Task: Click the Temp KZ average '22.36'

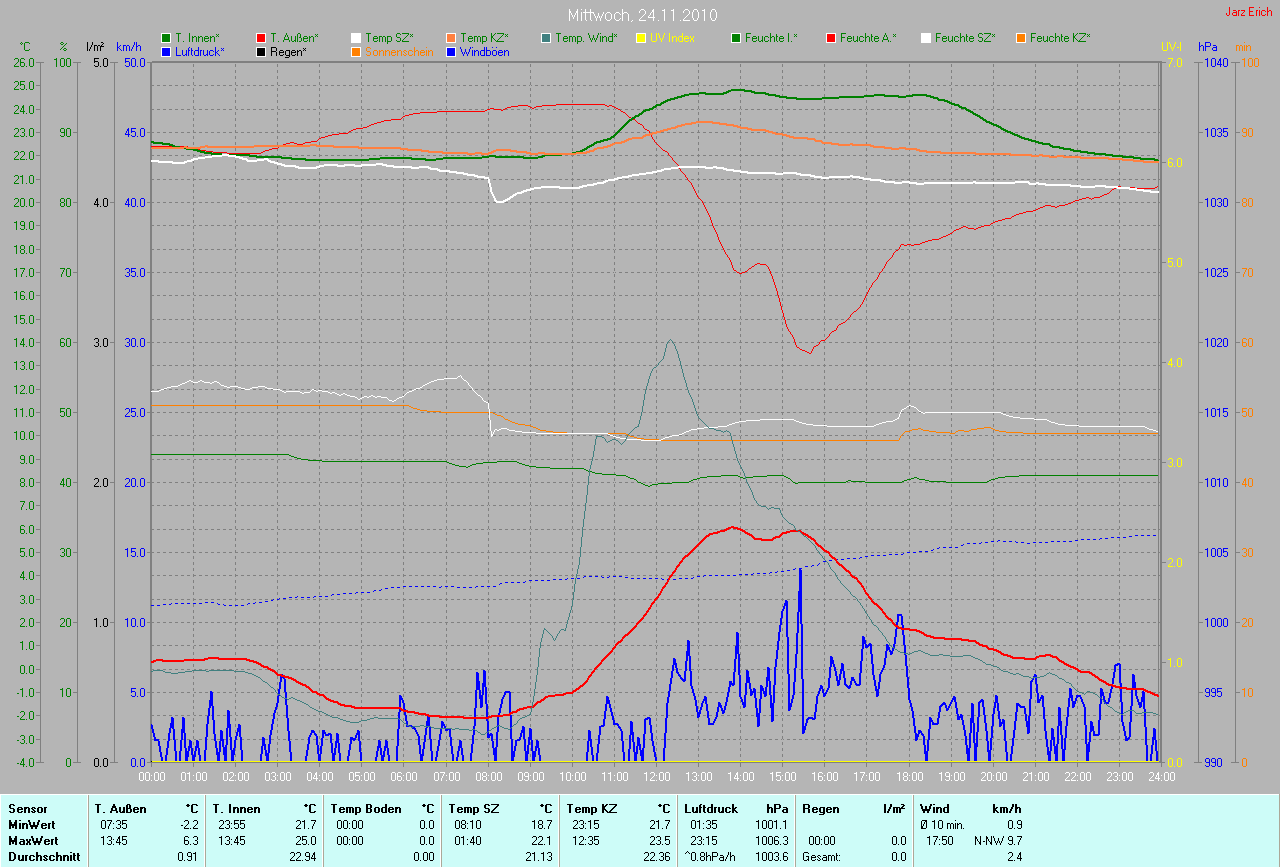Action: pos(655,857)
